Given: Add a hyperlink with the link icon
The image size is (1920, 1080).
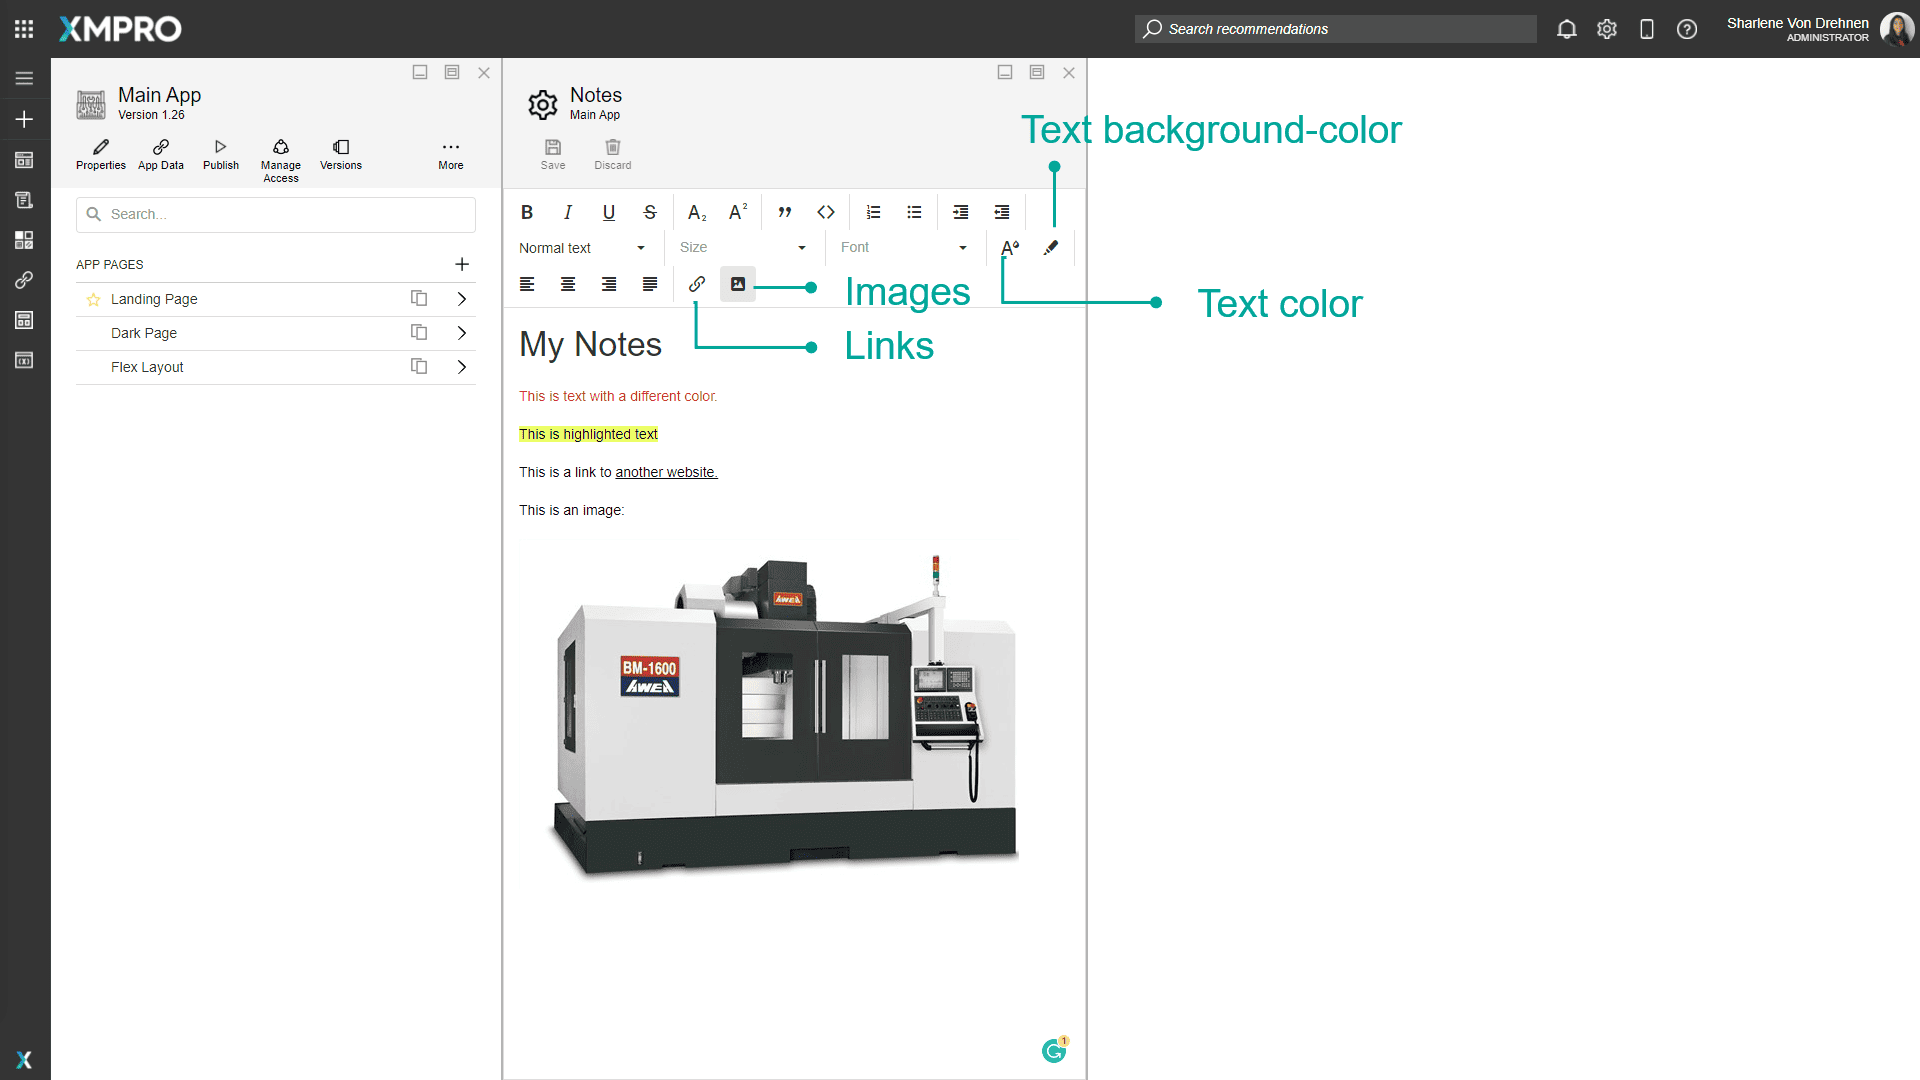Looking at the screenshot, I should 696,283.
